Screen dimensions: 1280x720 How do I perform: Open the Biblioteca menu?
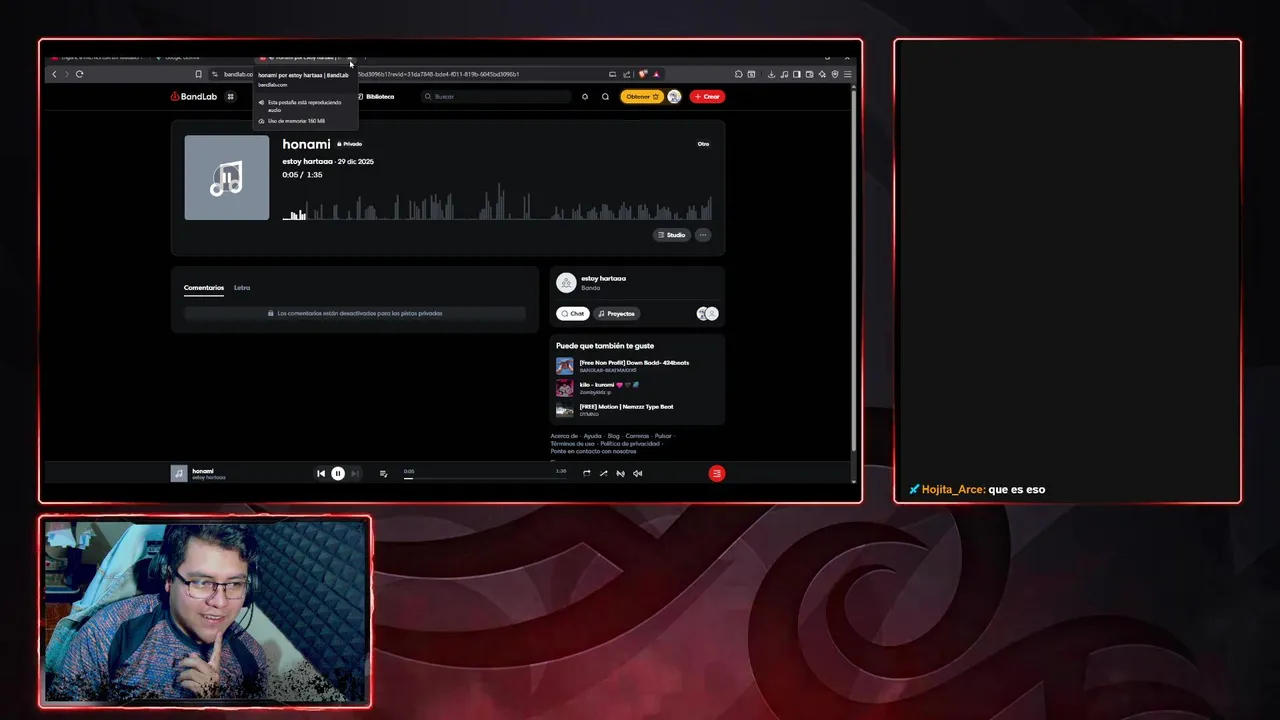click(376, 97)
